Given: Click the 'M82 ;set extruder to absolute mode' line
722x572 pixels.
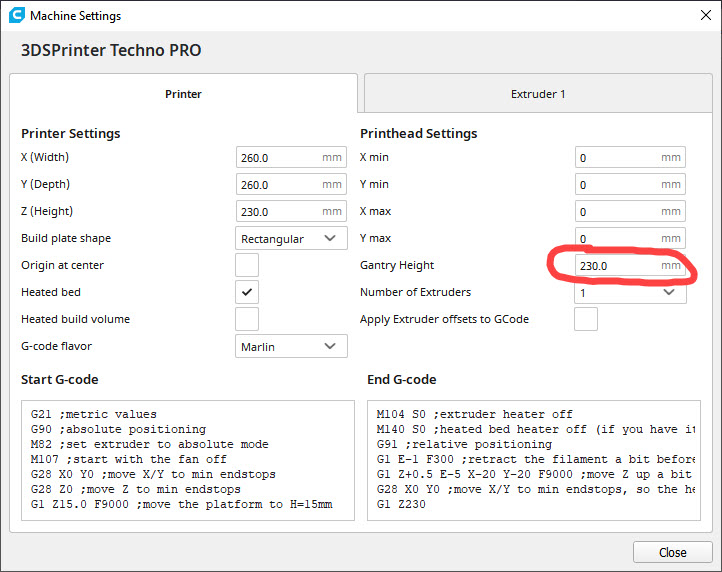Looking at the screenshot, I should pyautogui.click(x=150, y=444).
